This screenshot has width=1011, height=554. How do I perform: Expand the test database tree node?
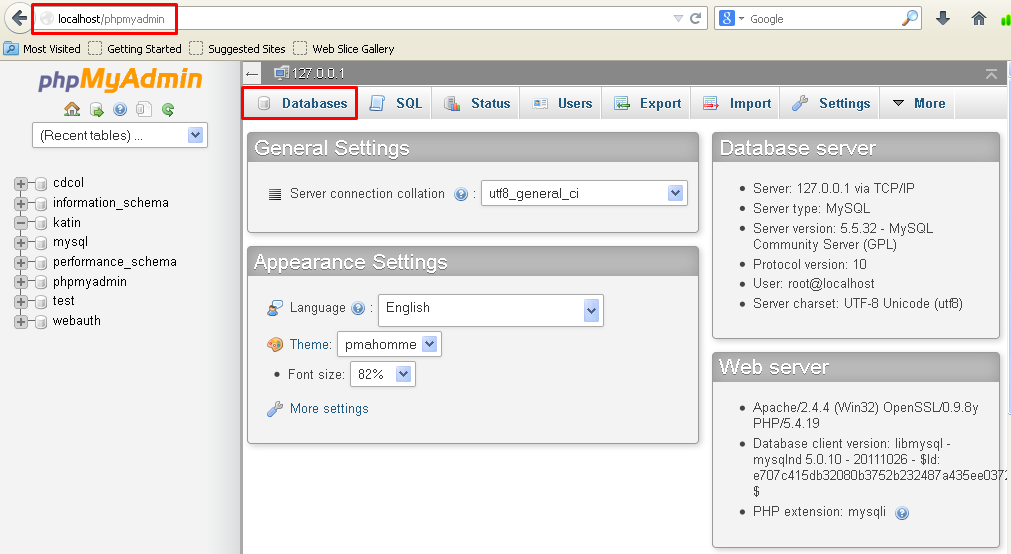click(x=21, y=302)
